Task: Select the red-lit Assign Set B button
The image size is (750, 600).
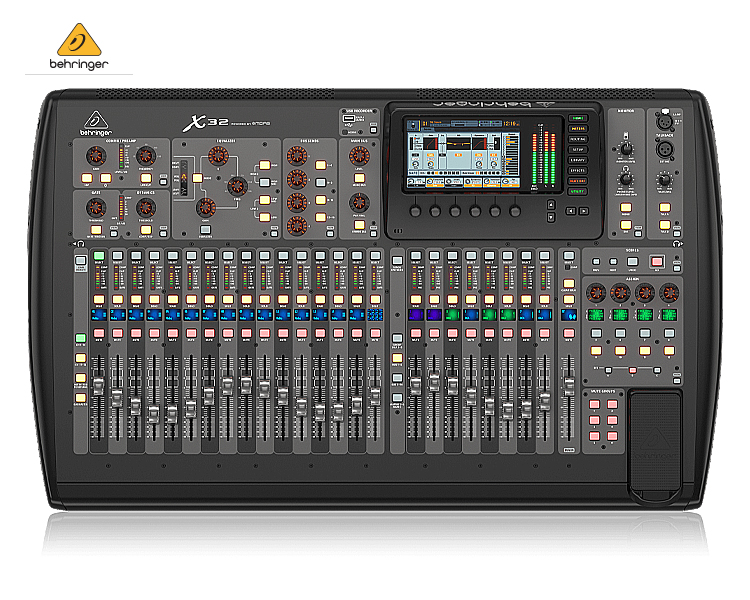Action: coord(633,370)
